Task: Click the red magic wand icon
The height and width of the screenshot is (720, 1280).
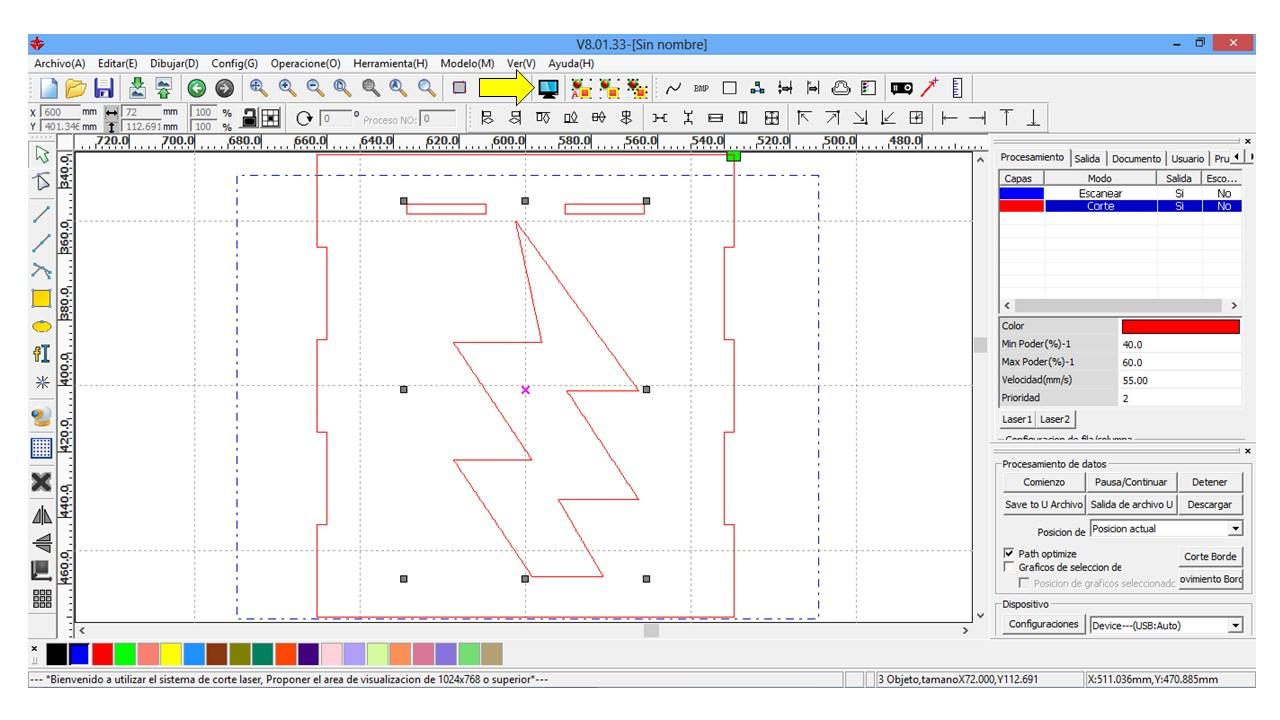Action: point(931,88)
